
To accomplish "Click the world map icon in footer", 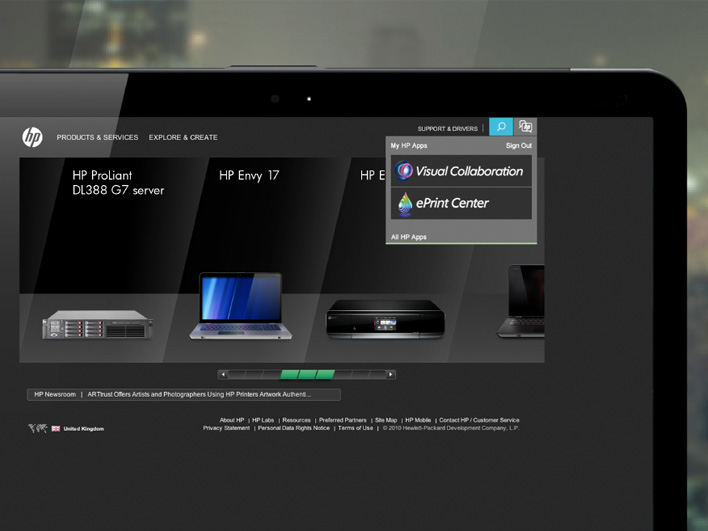I will [37, 428].
